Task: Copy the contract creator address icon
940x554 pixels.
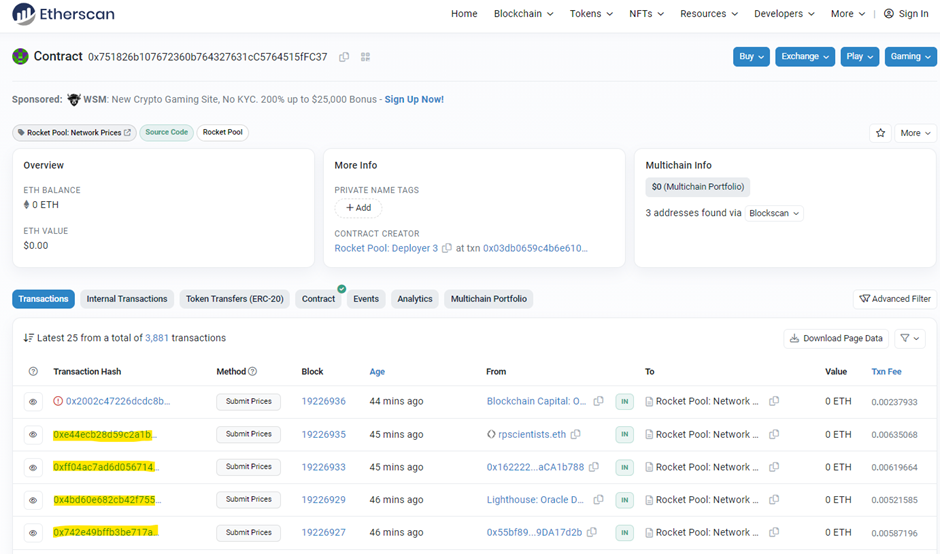Action: tap(447, 248)
